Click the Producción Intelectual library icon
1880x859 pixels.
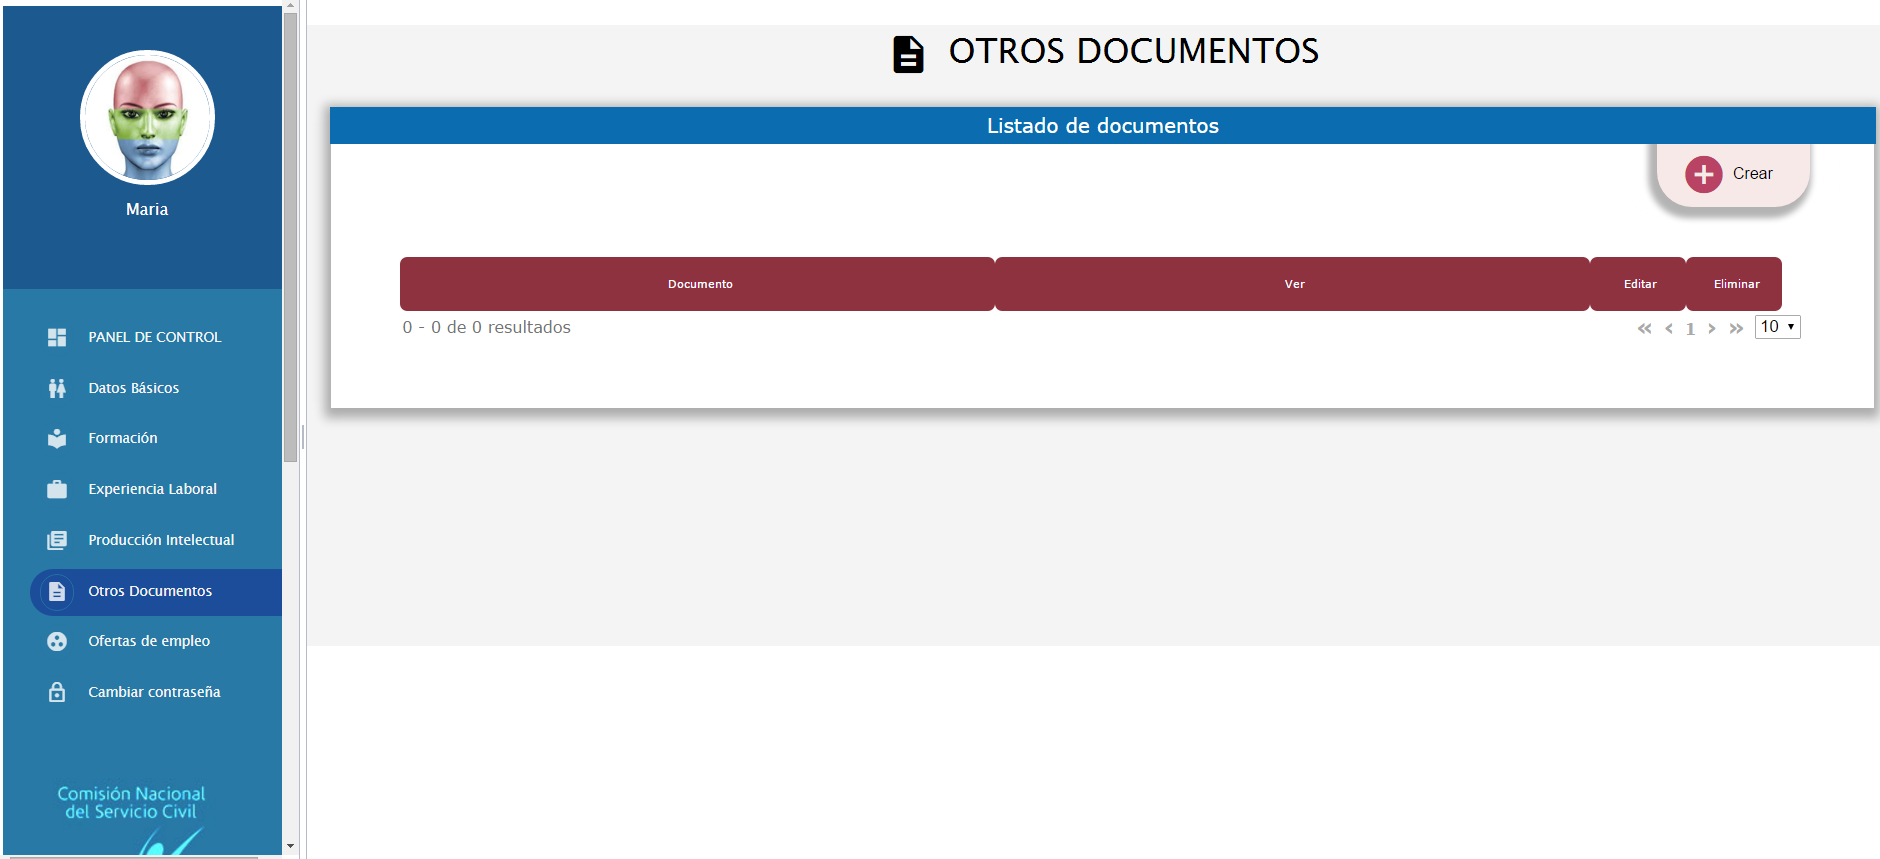[x=57, y=540]
